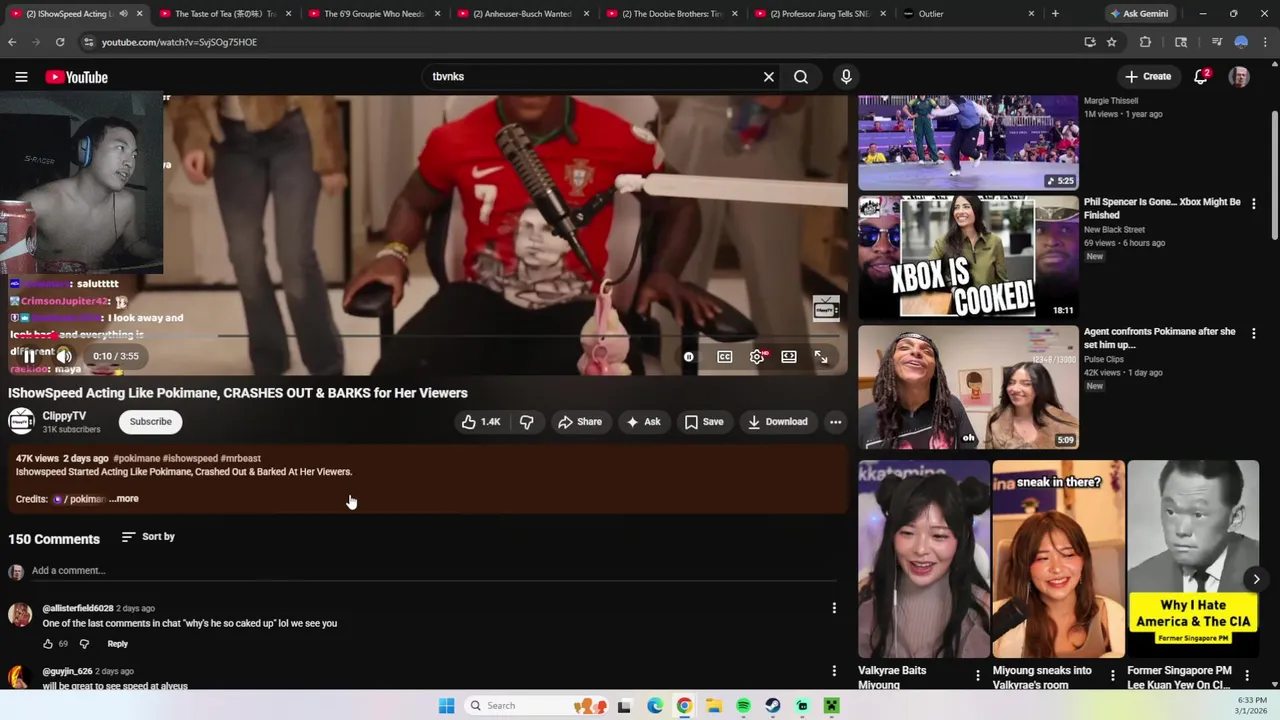This screenshot has height=720, width=1280.
Task: Seek on the video progress bar
Action: click(x=425, y=336)
